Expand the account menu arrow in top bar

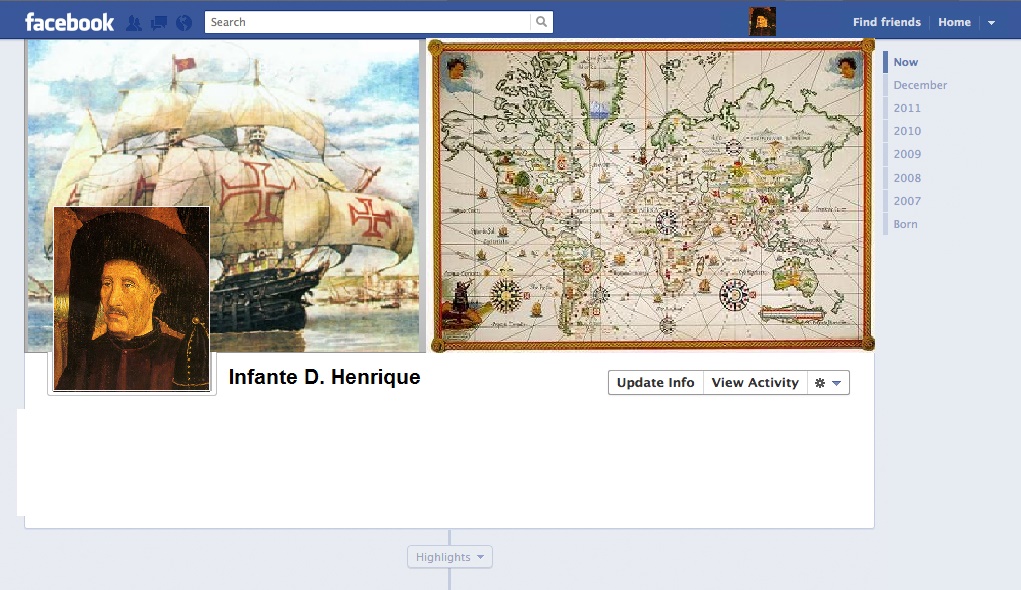point(991,22)
